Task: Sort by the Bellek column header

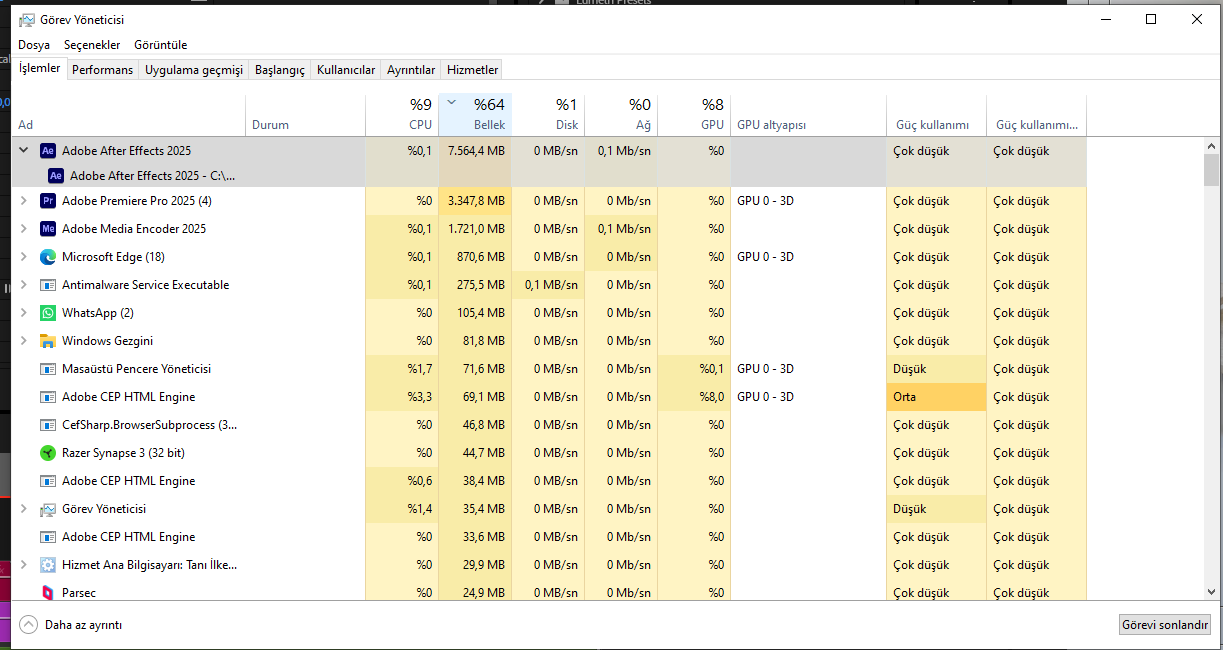Action: (475, 115)
